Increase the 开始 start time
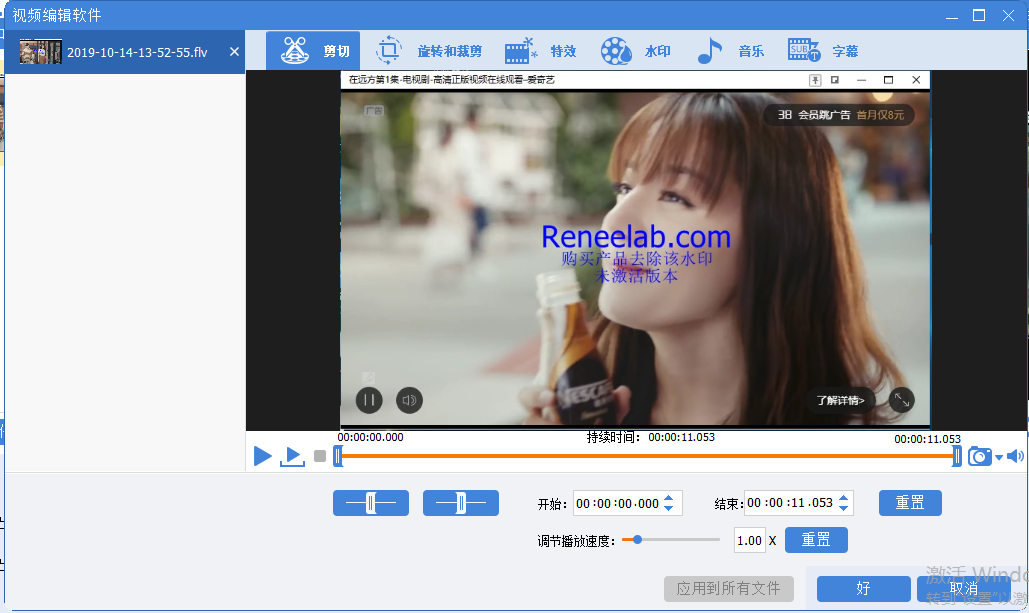Viewport: 1029px width, 613px height. click(x=669, y=497)
